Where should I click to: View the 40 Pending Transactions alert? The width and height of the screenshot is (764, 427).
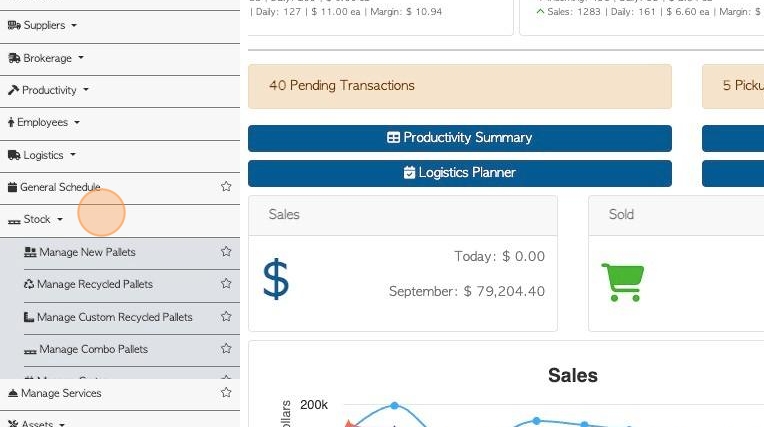pyautogui.click(x=459, y=86)
